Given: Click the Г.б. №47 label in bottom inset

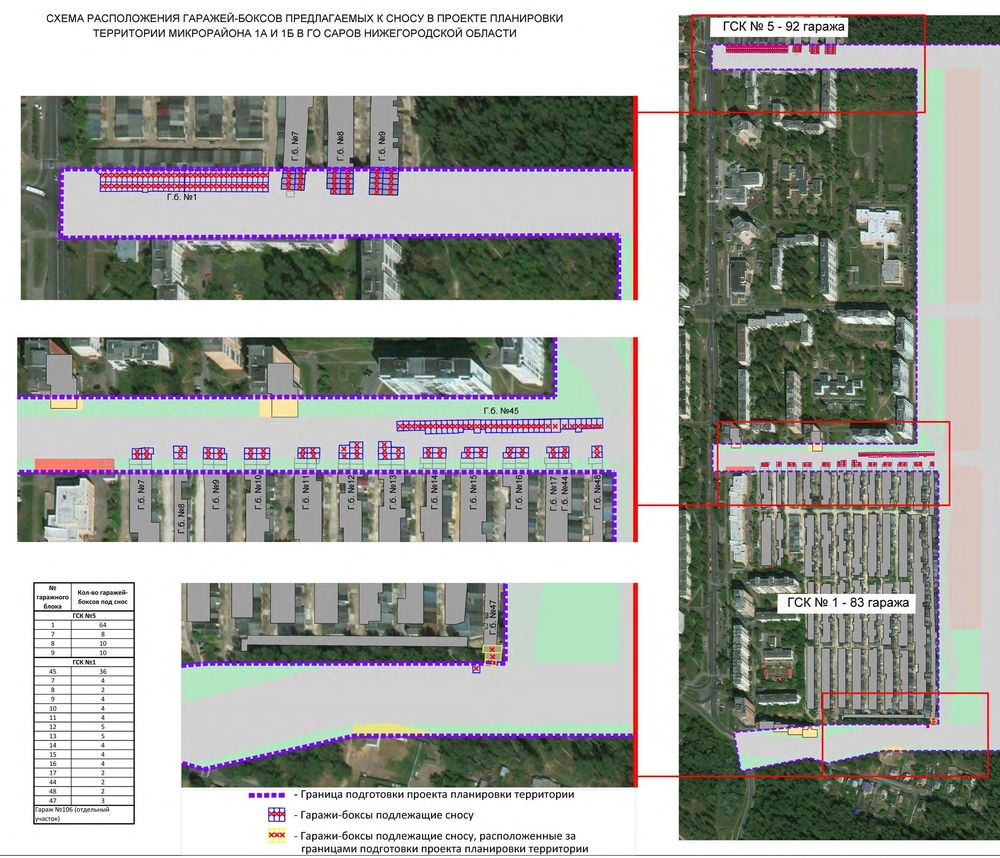Looking at the screenshot, I should point(492,621).
